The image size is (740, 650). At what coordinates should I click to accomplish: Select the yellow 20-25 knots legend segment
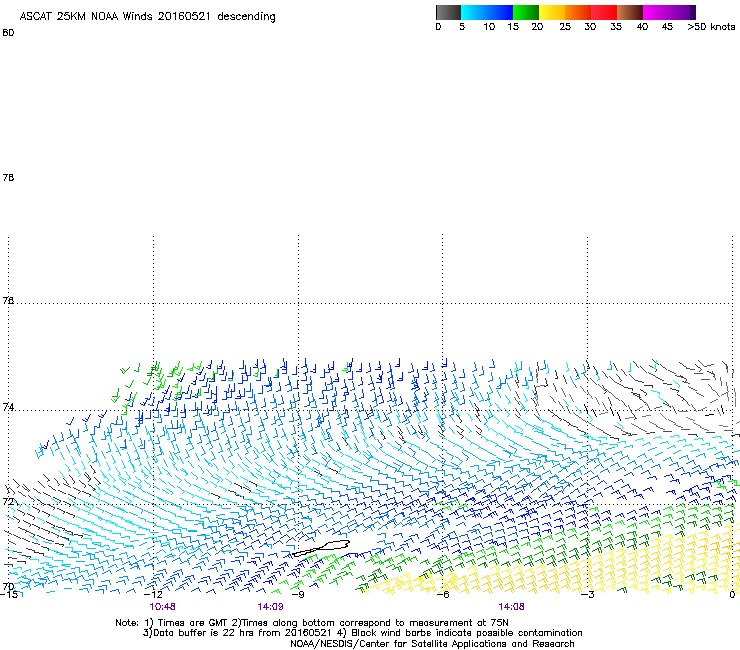(x=552, y=12)
